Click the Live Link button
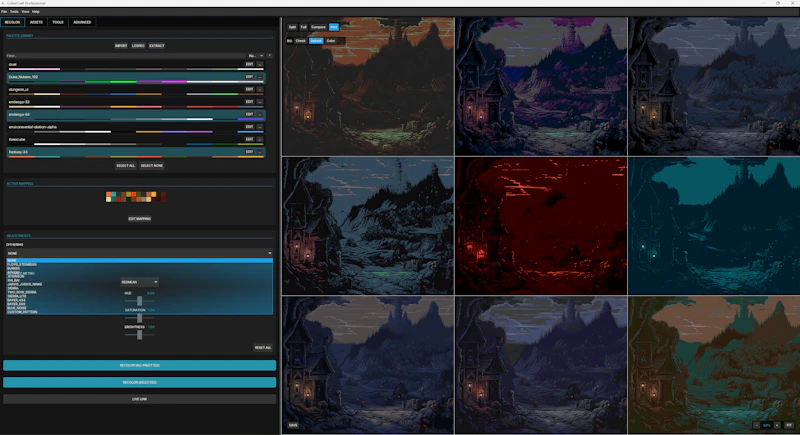The width and height of the screenshot is (800, 435). click(139, 399)
